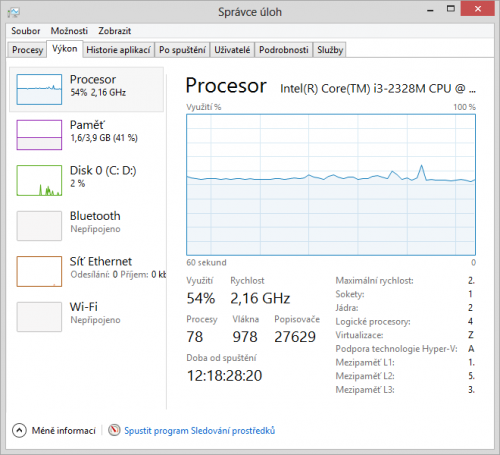This screenshot has width=500, height=455.
Task: Click the Resource Monitor icon at bottom
Action: [114, 430]
